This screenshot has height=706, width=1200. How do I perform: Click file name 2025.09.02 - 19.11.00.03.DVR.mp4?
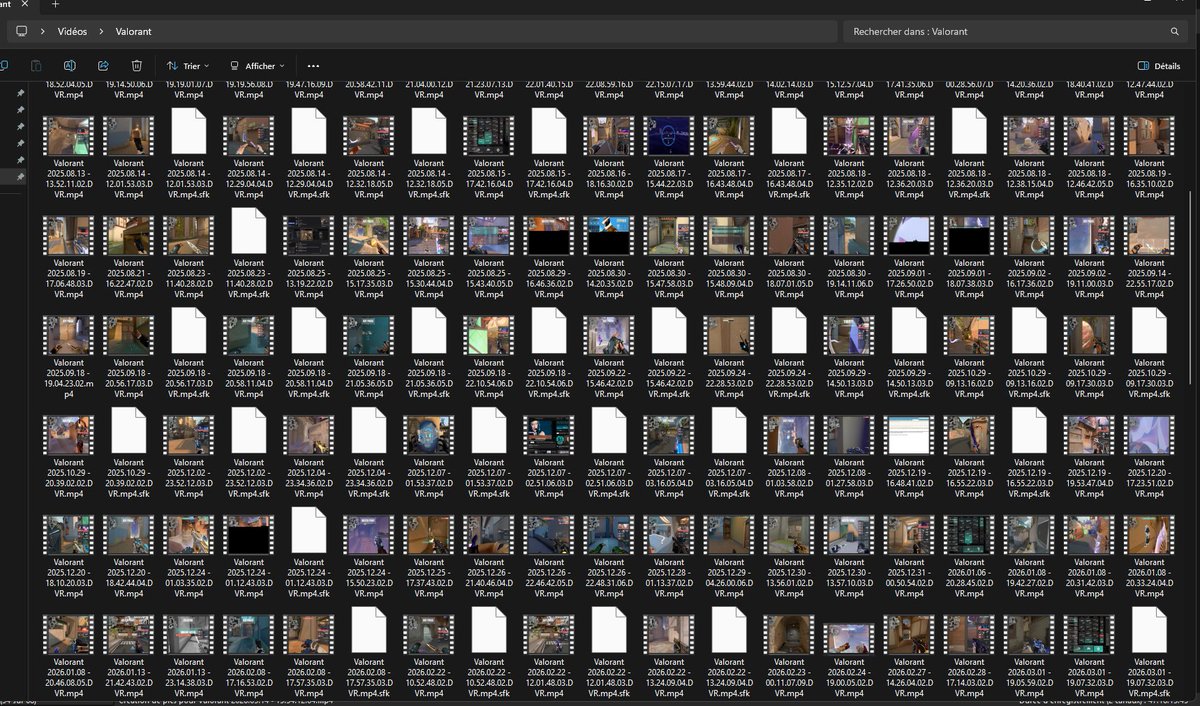(1089, 278)
